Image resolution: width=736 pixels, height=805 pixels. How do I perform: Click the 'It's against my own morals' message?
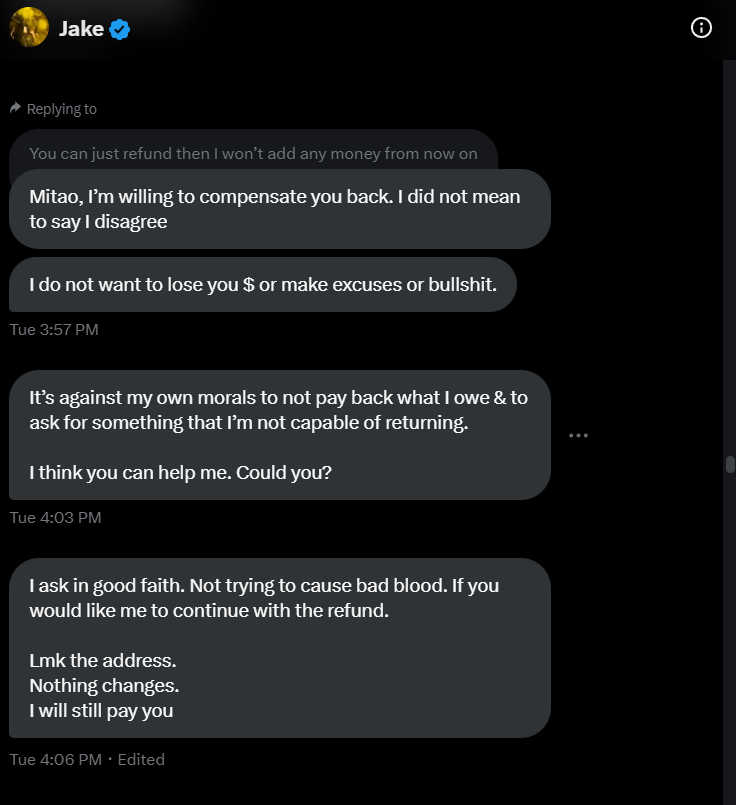point(280,435)
